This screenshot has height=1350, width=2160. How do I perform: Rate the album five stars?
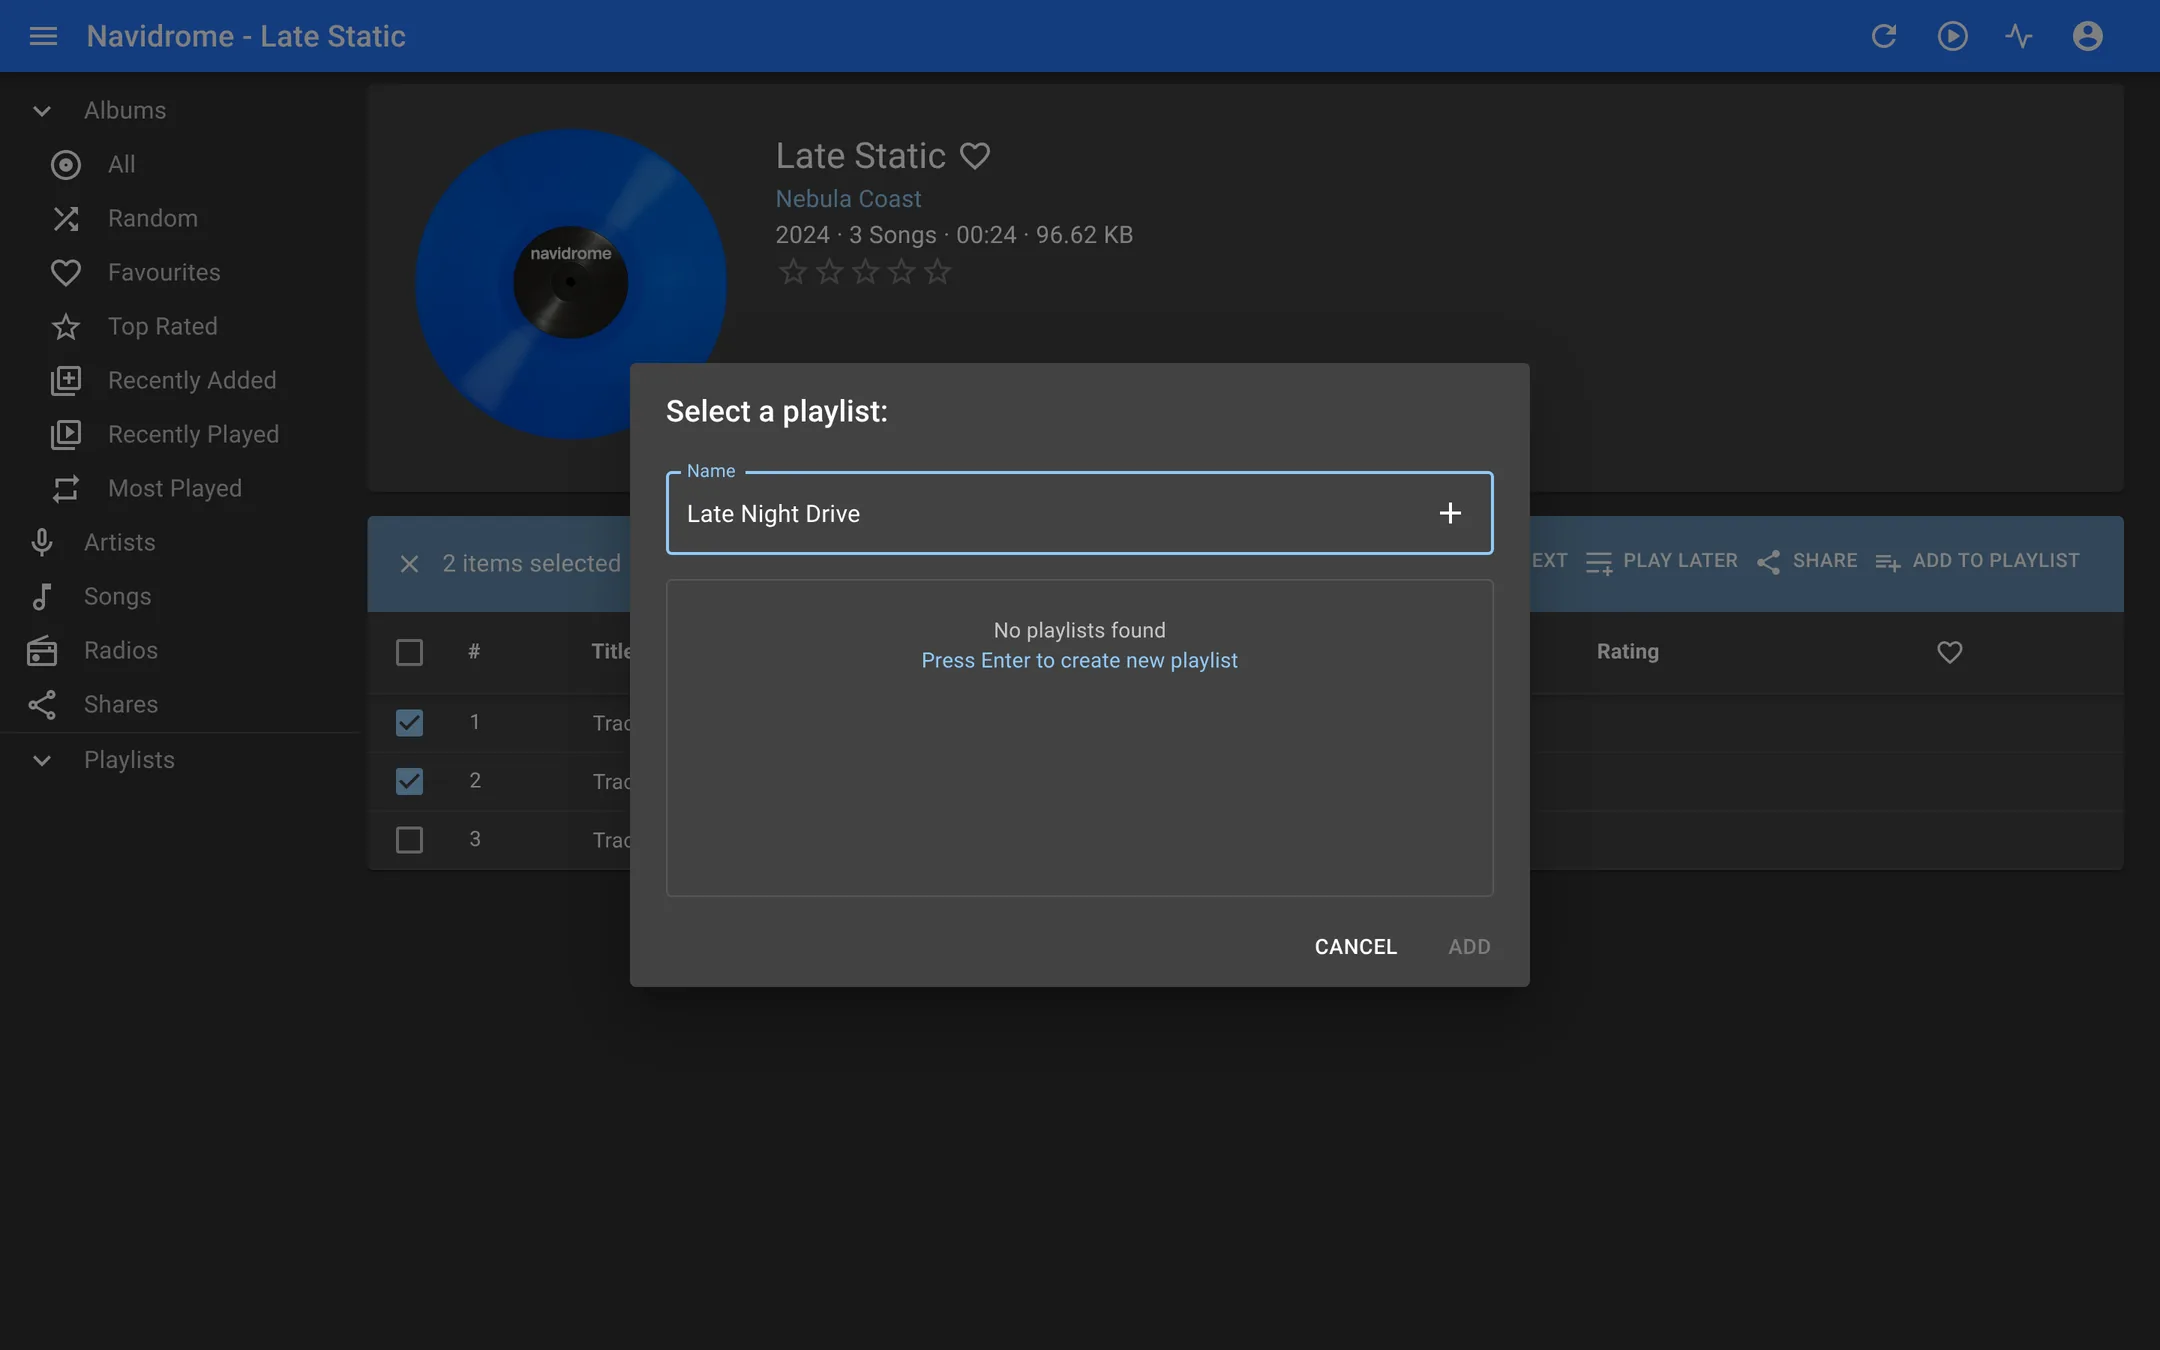[938, 271]
